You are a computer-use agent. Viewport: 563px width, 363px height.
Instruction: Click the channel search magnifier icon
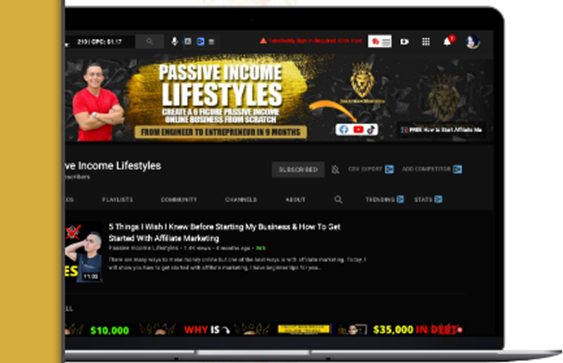[338, 200]
